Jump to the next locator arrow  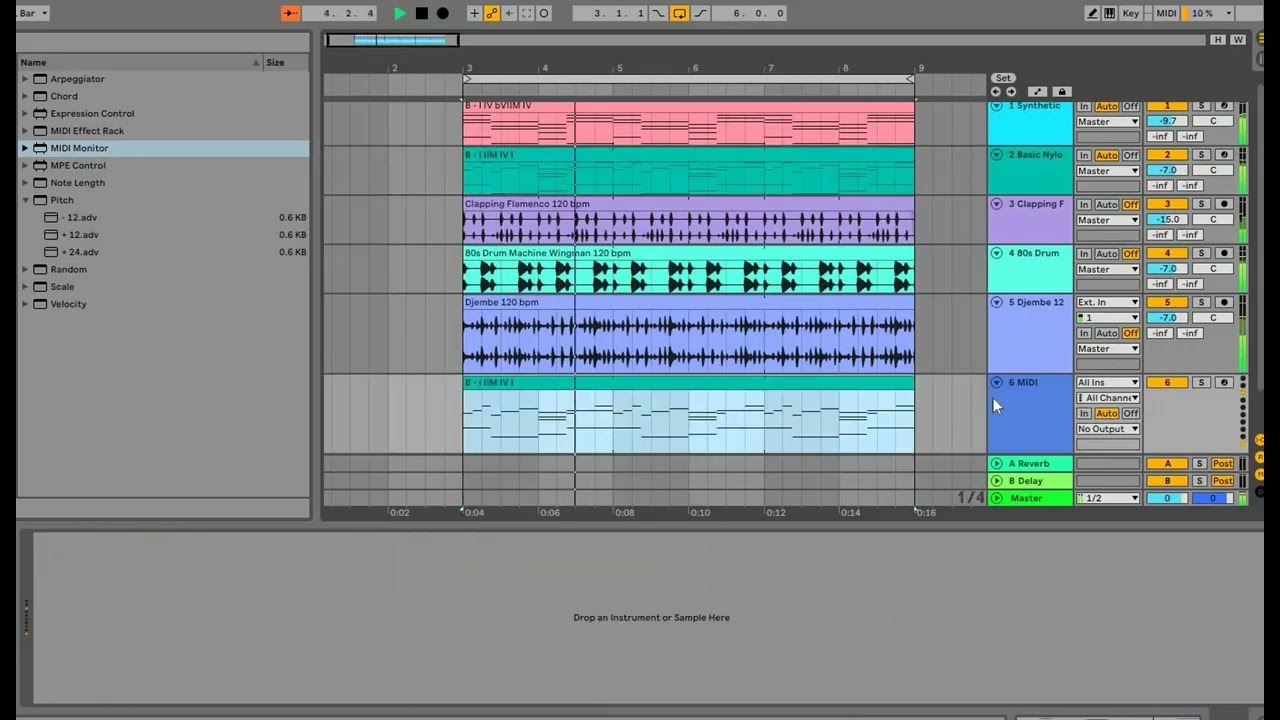tap(1010, 92)
